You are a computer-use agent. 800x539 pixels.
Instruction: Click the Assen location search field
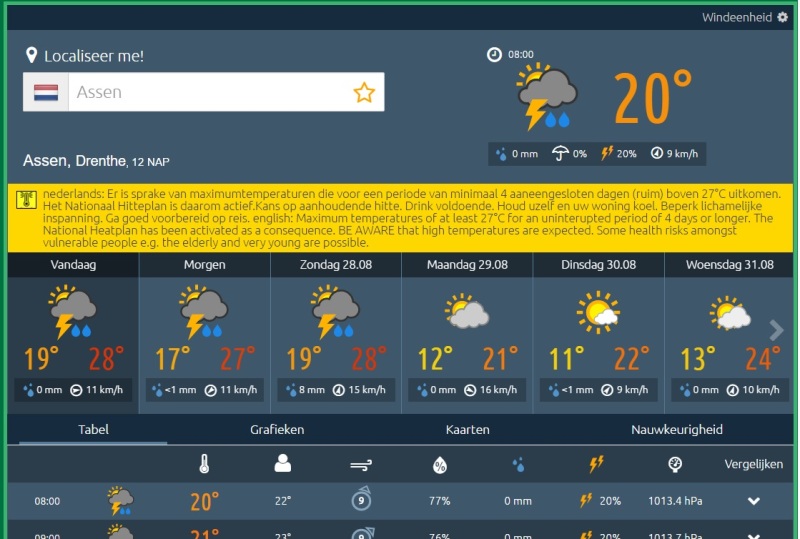210,93
